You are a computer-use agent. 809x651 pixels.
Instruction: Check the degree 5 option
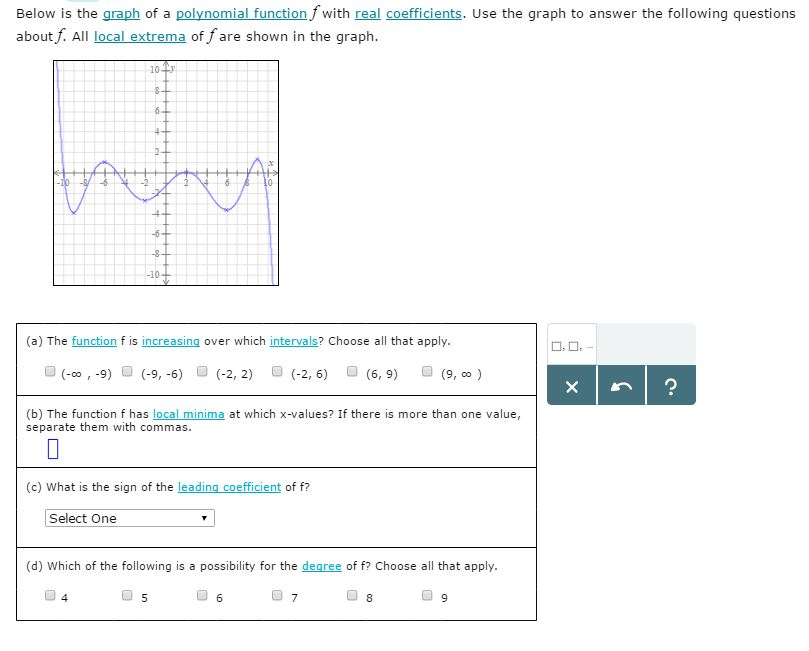[127, 595]
